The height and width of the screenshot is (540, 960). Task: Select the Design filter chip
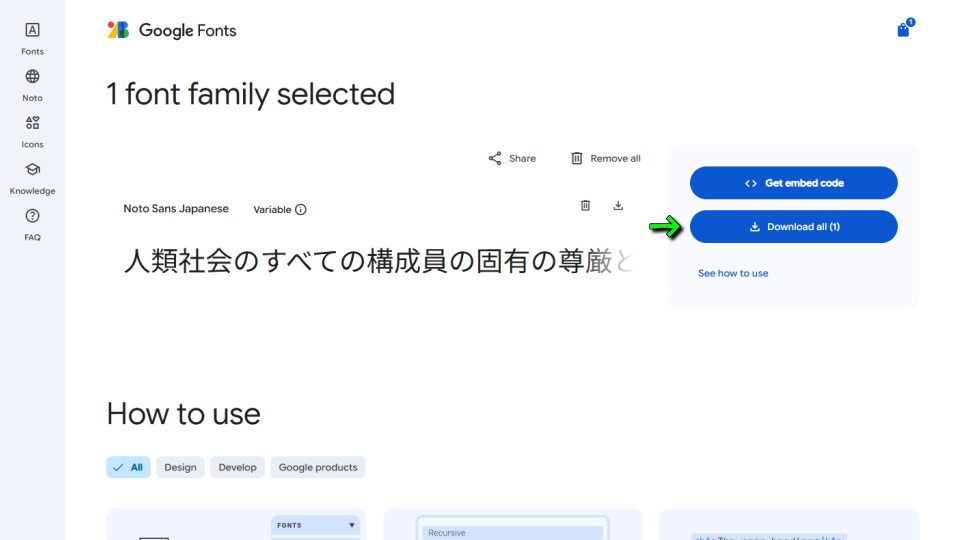point(180,467)
